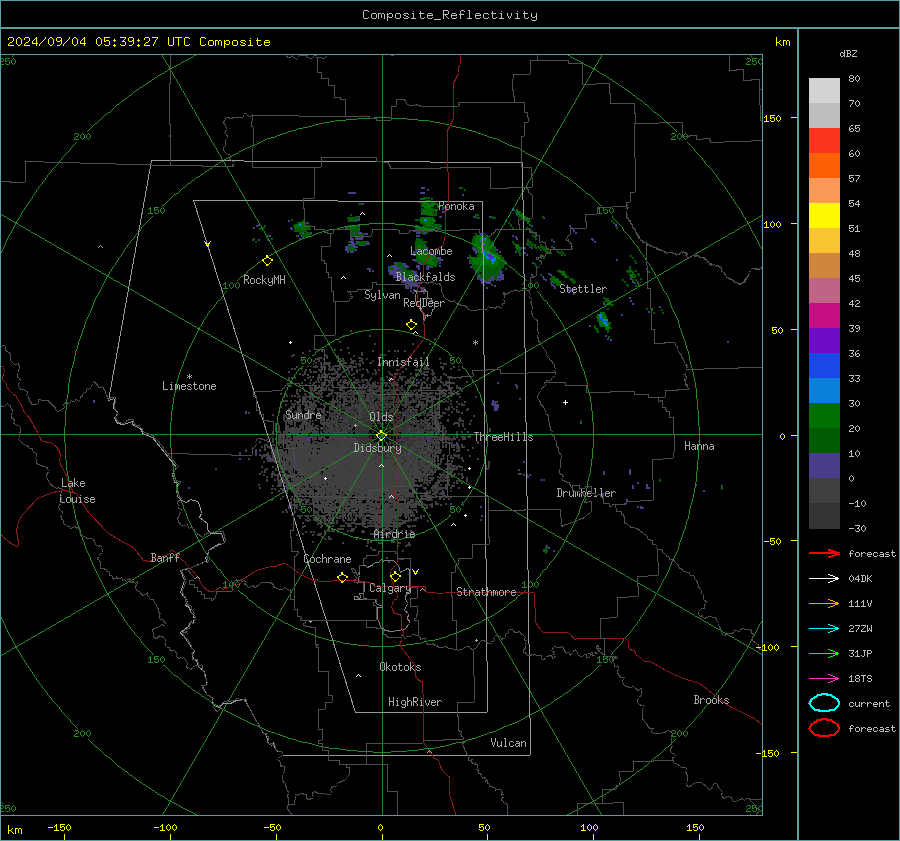Click the RockyMH label
Viewport: 900px width, 841px height.
click(264, 280)
